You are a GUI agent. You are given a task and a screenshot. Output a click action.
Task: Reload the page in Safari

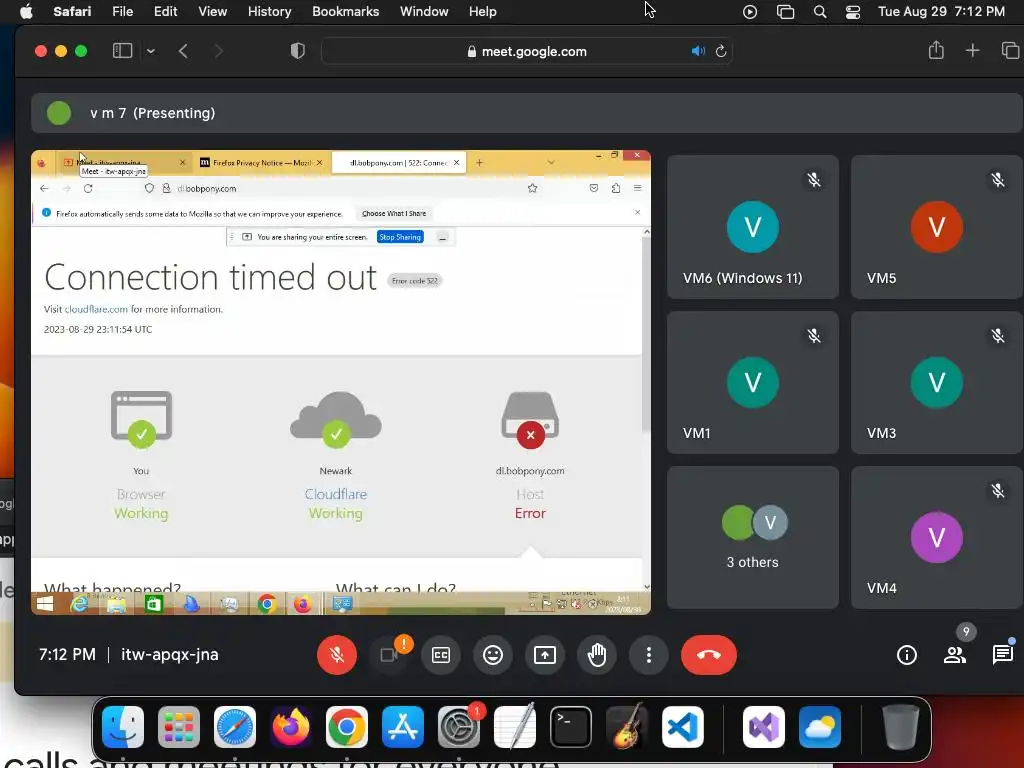pyautogui.click(x=721, y=51)
